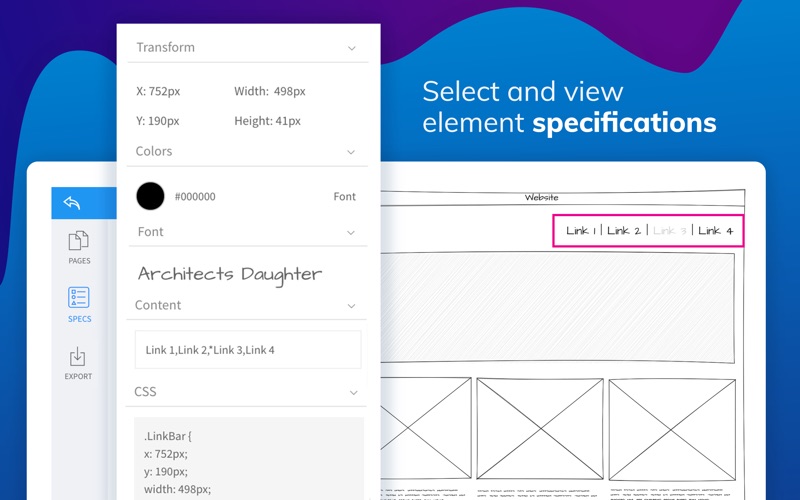Click Link 4 in the wireframe

(715, 231)
